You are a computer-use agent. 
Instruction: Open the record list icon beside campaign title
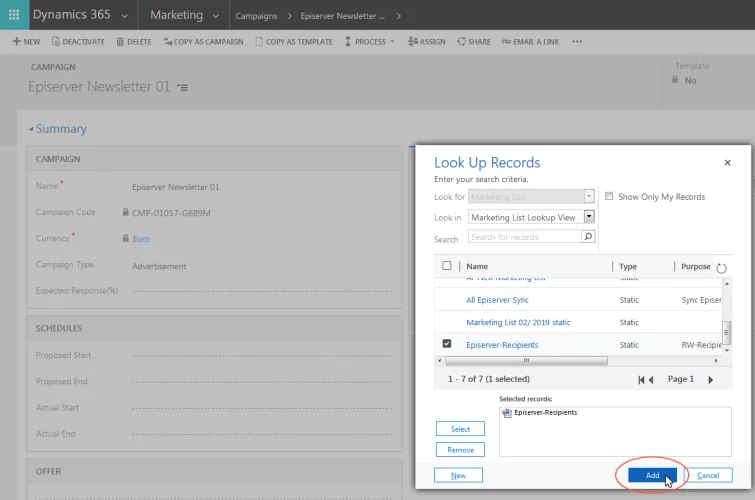point(182,88)
